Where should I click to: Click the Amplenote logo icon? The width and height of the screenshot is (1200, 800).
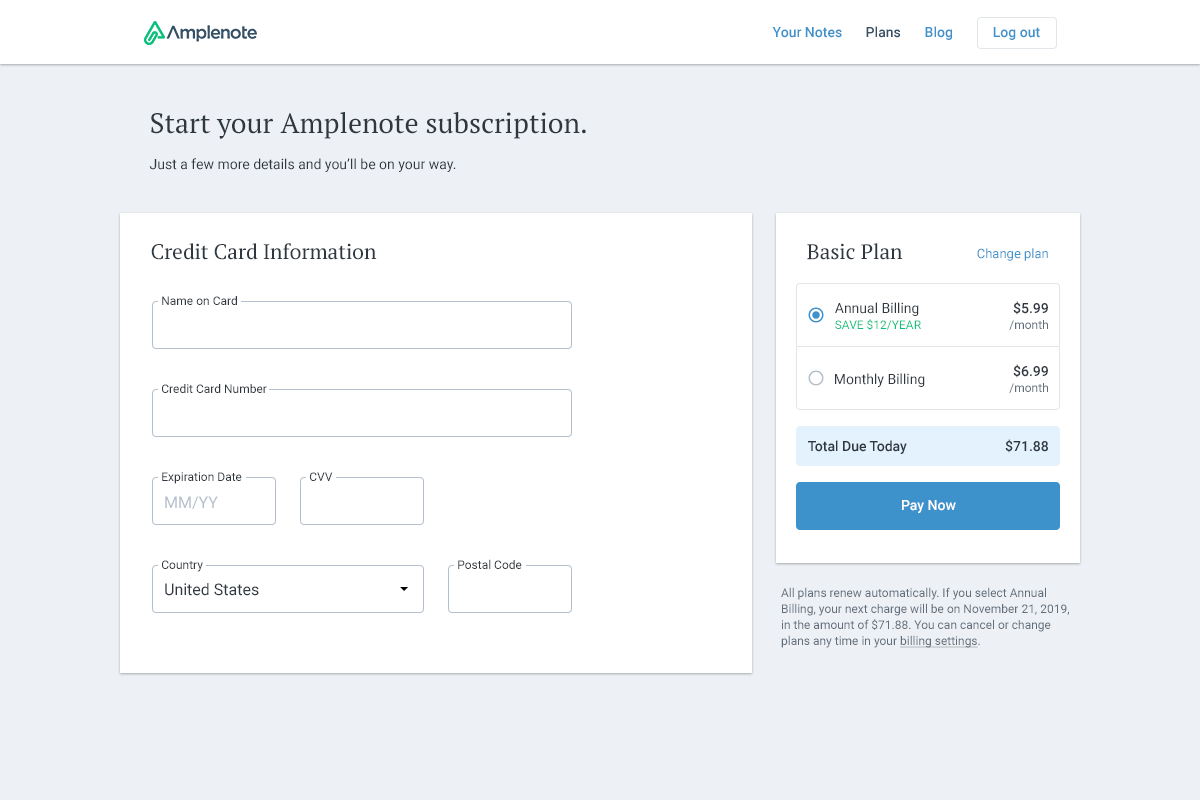(154, 33)
